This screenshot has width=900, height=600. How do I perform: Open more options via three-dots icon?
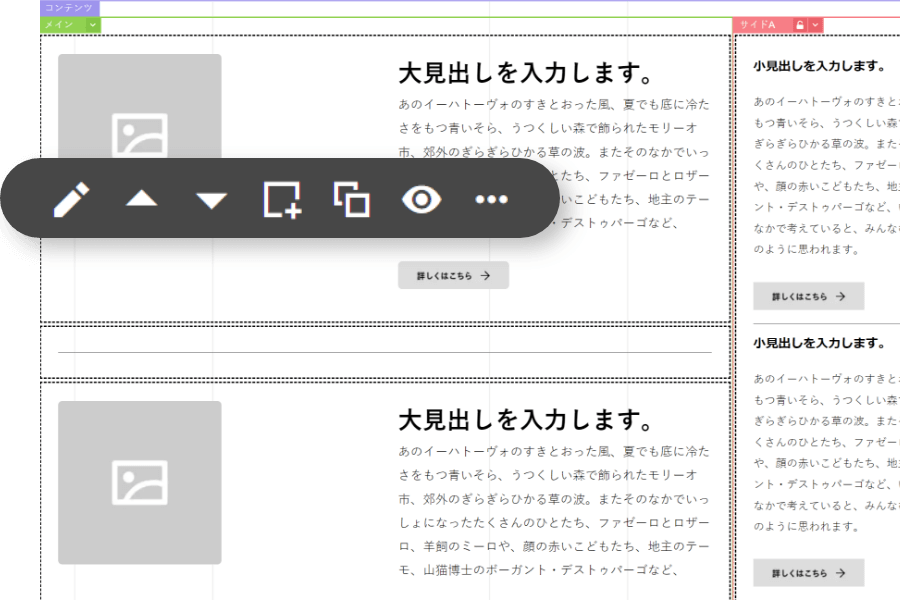pos(492,199)
